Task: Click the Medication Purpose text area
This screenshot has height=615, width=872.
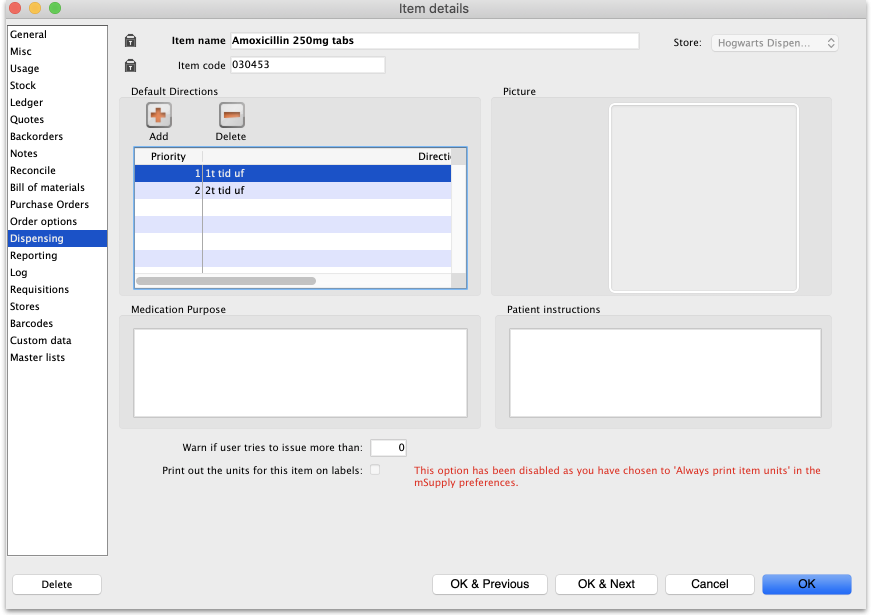Action: coord(301,373)
